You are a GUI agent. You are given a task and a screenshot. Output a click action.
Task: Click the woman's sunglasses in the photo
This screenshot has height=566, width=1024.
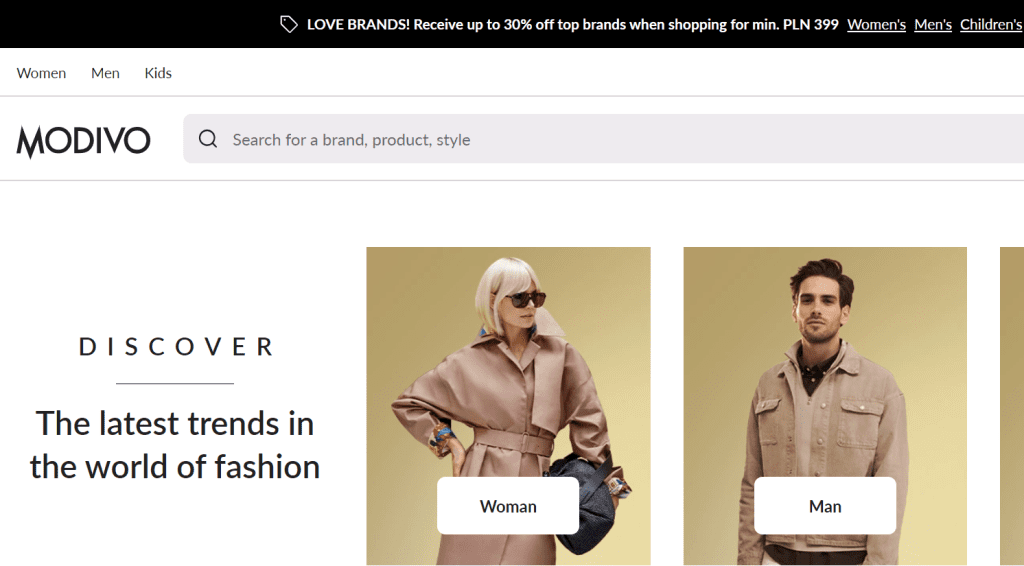click(522, 299)
